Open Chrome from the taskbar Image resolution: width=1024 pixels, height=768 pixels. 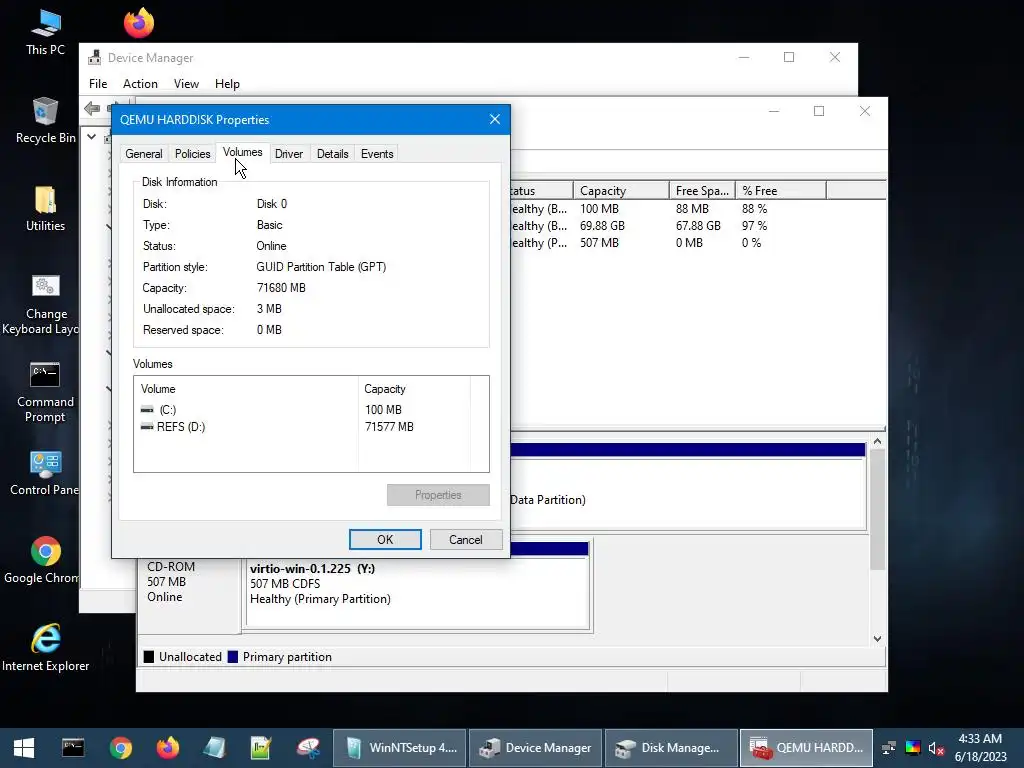click(121, 748)
